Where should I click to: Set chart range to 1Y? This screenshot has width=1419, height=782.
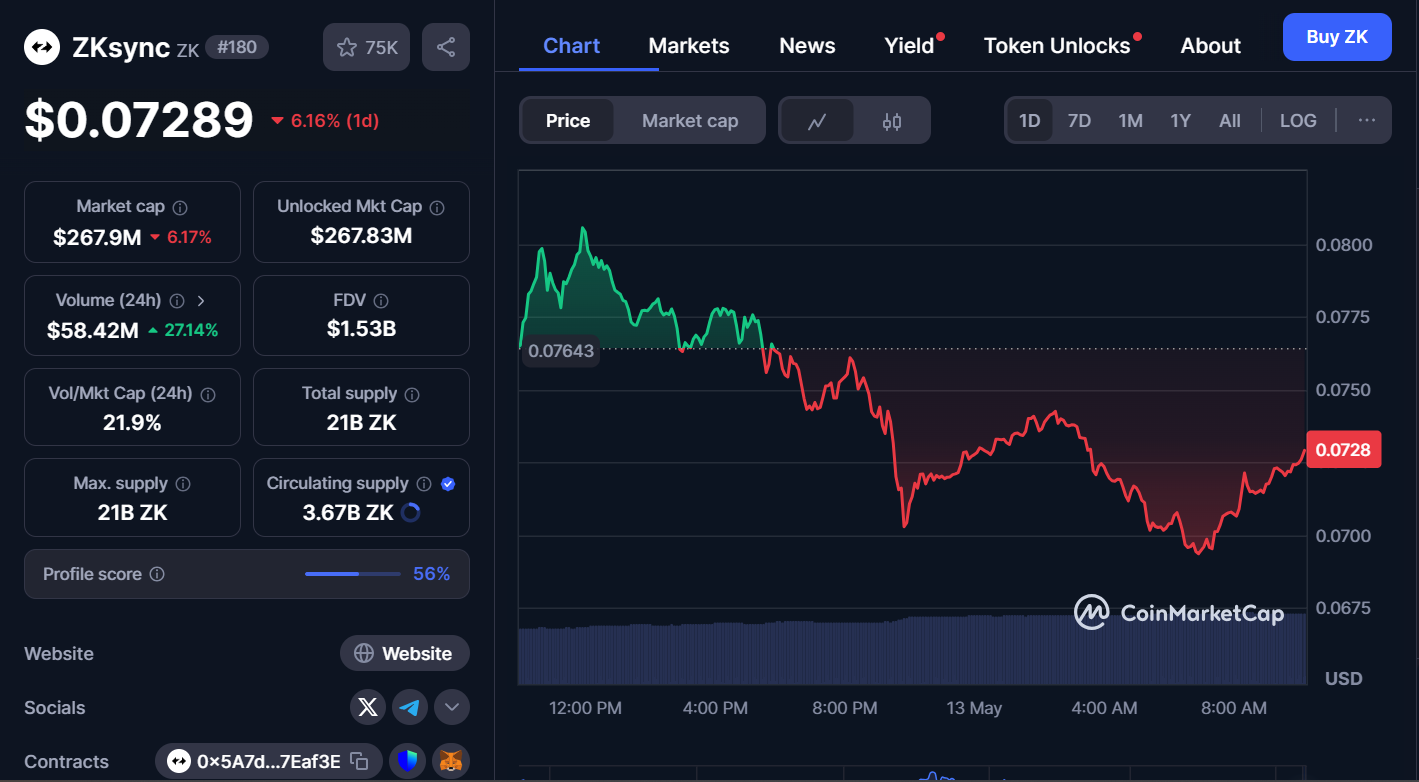1180,121
